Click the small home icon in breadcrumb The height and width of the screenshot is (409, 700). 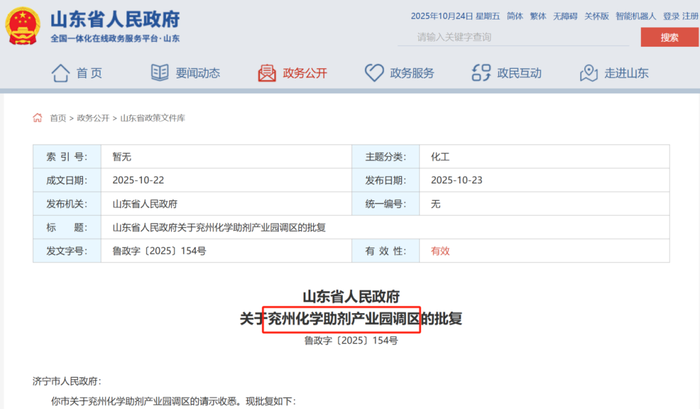(x=38, y=118)
